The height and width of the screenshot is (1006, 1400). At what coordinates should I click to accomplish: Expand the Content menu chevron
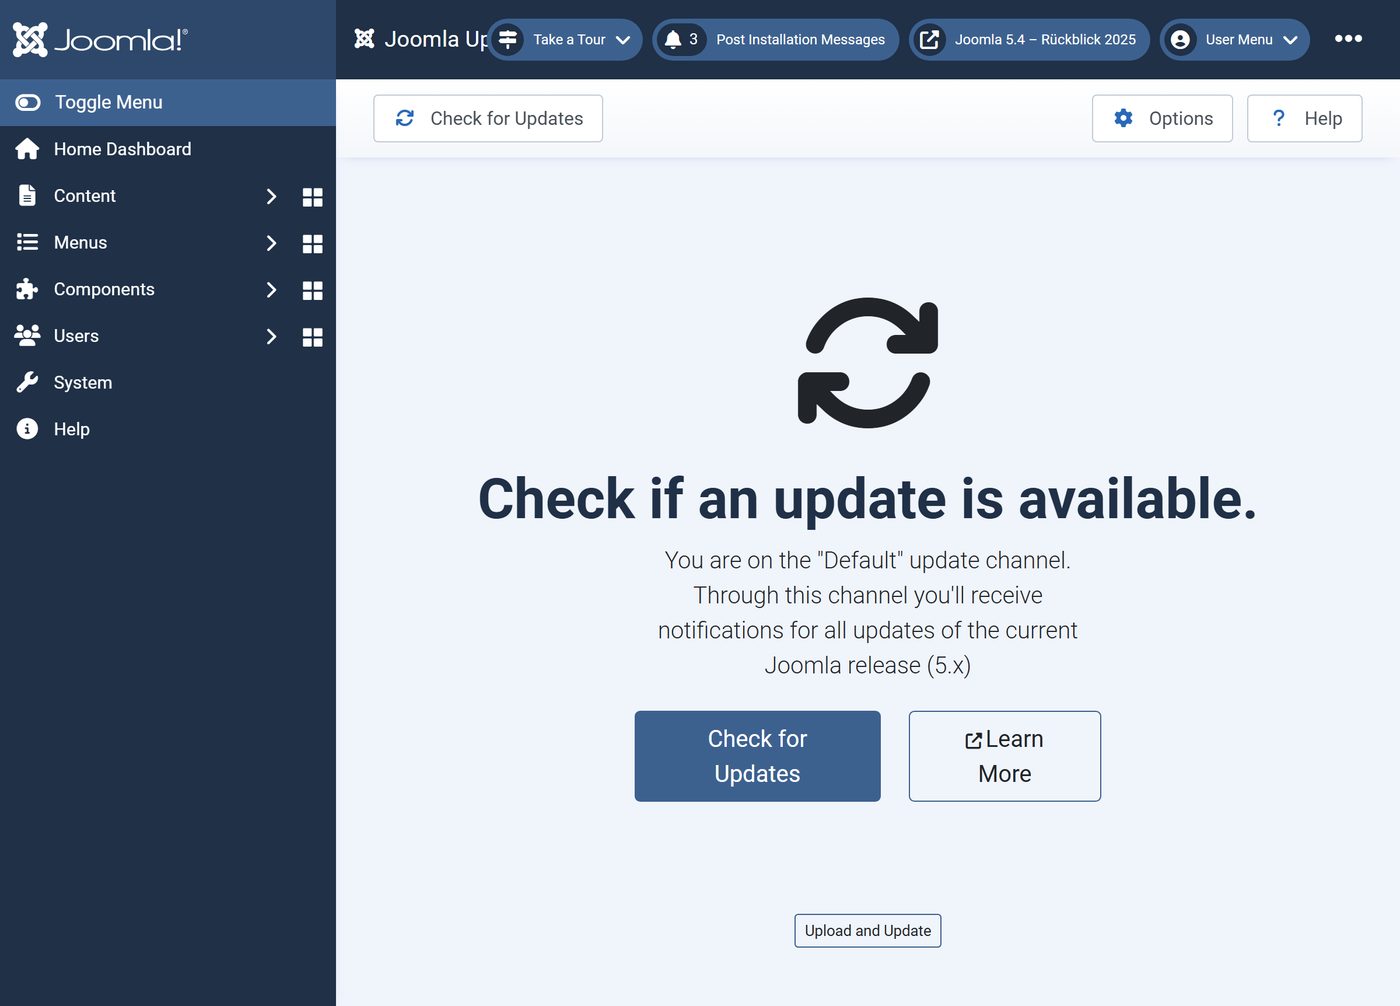click(271, 196)
